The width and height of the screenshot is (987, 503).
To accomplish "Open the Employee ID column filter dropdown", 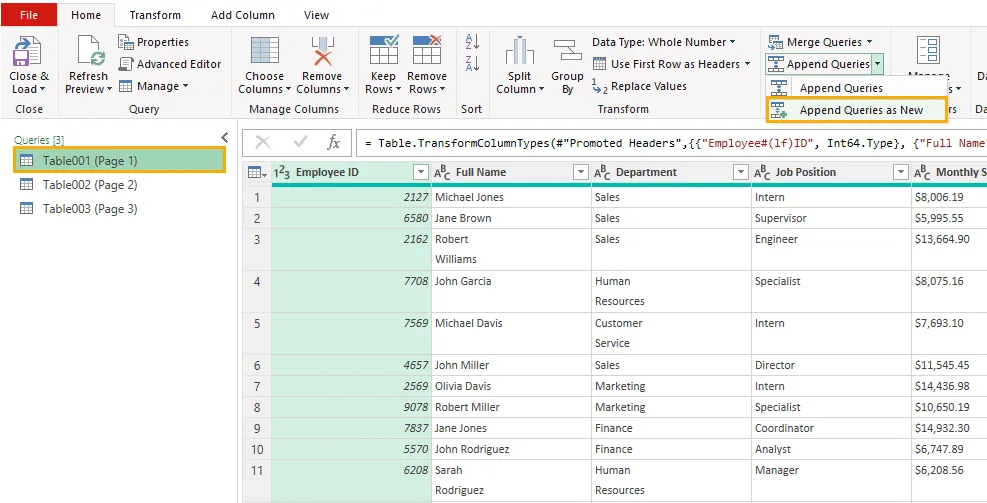I will tap(420, 172).
